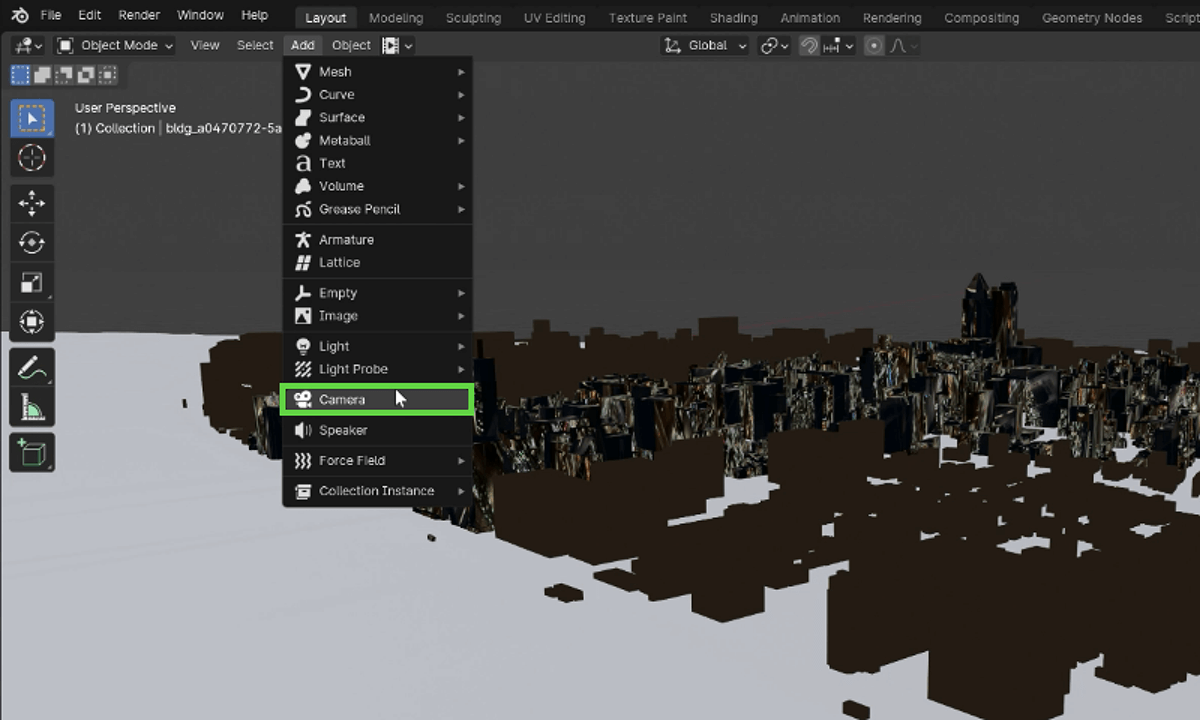The width and height of the screenshot is (1200, 720).
Task: Open the Render menu
Action: 139,16
